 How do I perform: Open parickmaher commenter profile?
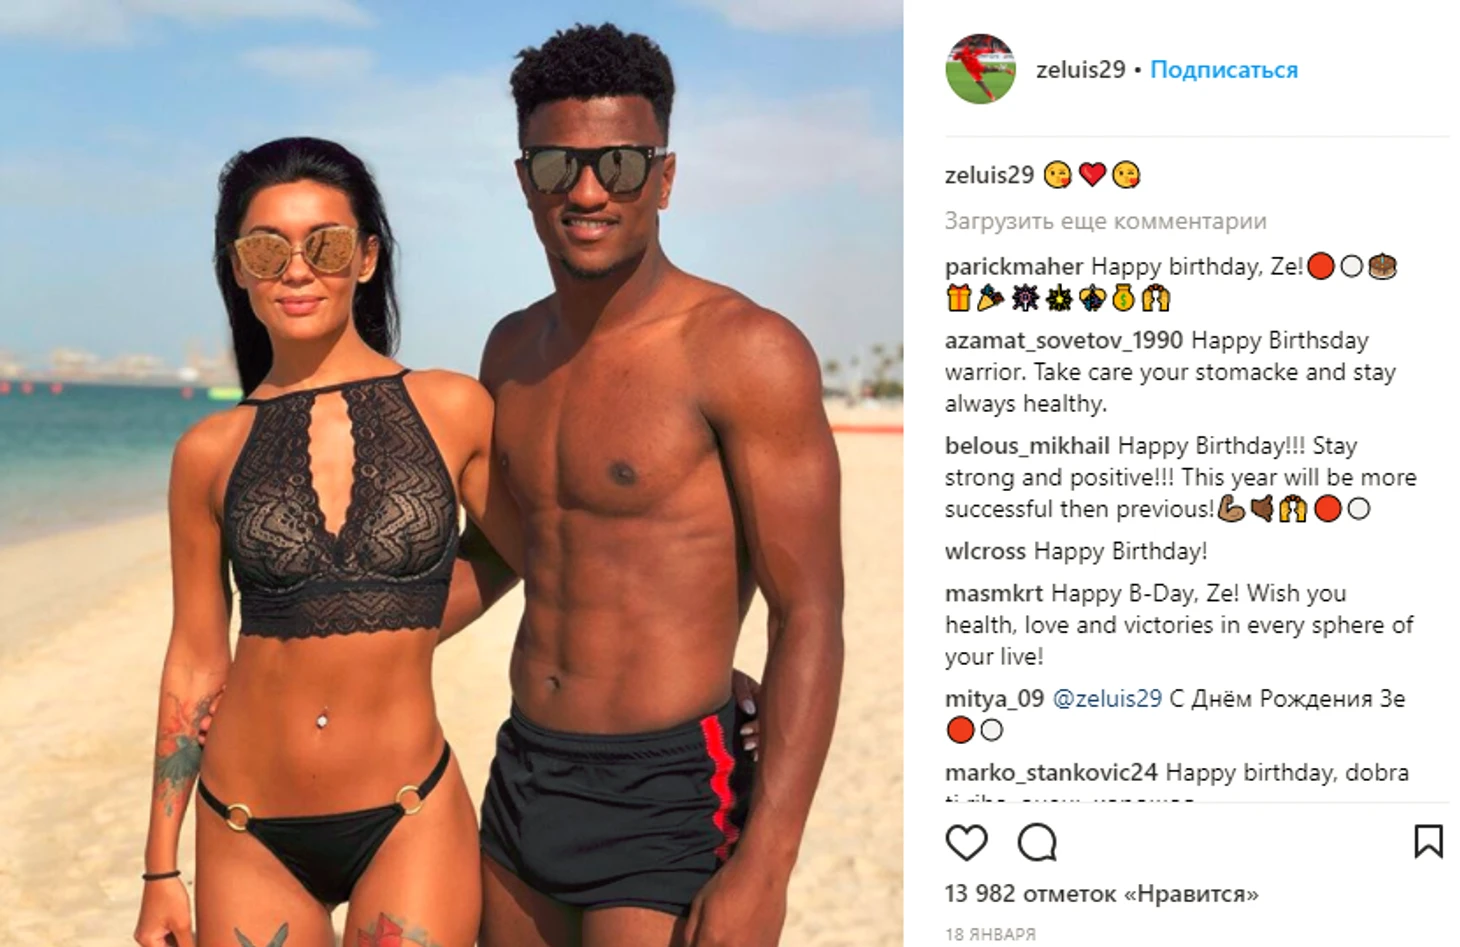[x=1014, y=267]
